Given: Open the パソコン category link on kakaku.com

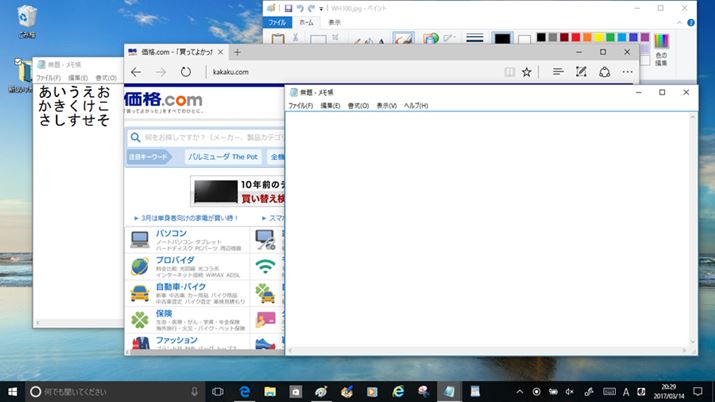Looking at the screenshot, I should [x=171, y=233].
